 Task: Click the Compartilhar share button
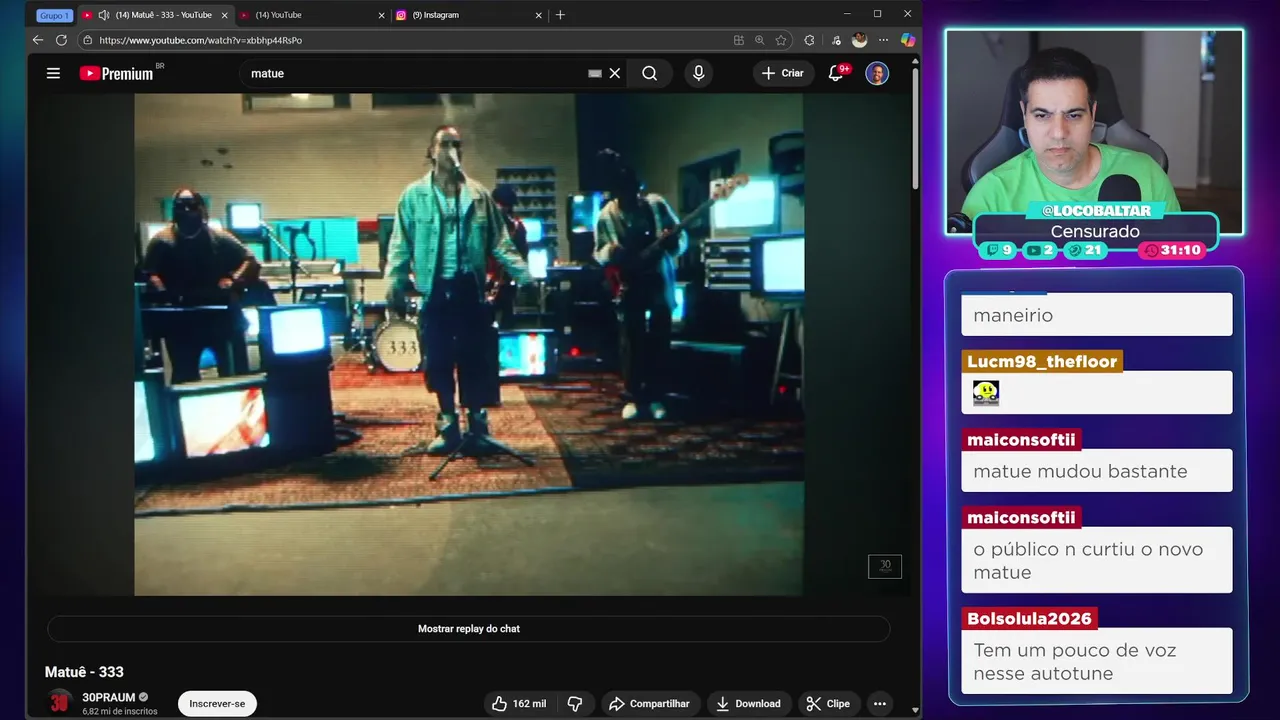(x=649, y=704)
